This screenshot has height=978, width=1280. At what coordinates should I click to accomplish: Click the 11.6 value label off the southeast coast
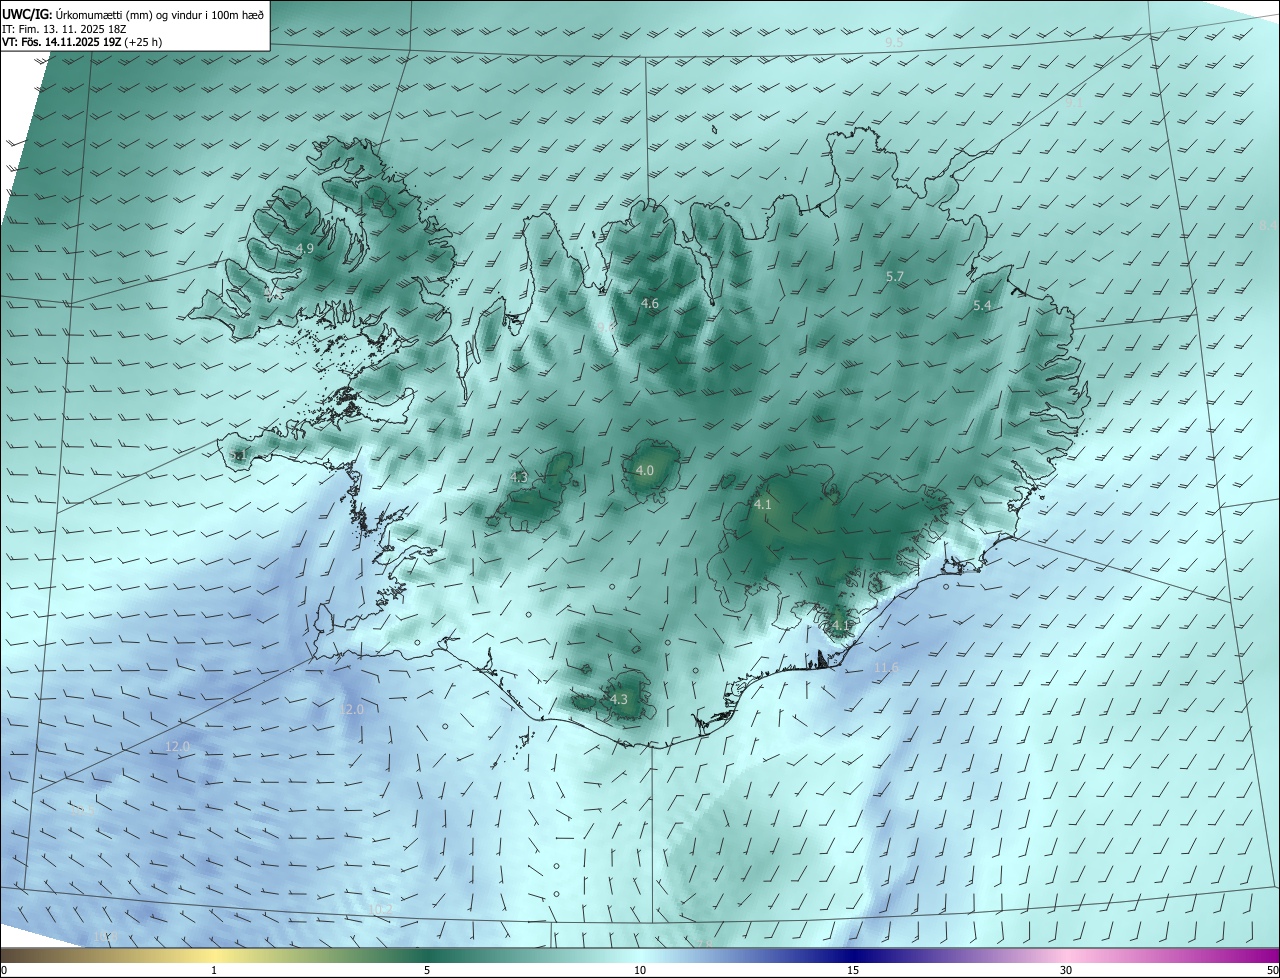point(886,667)
